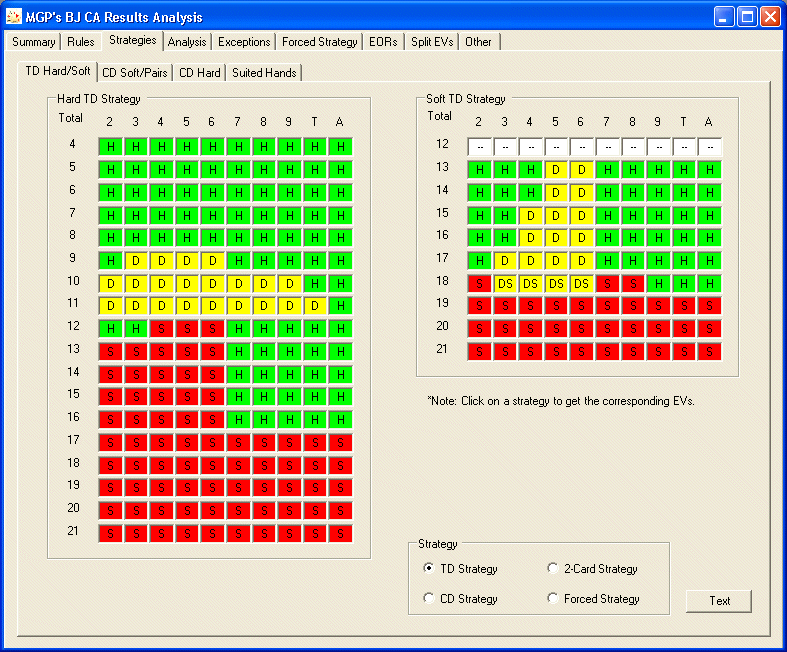The height and width of the screenshot is (652, 787).
Task: Click hard 4 vs dealer 2 H cell
Action: [110, 147]
